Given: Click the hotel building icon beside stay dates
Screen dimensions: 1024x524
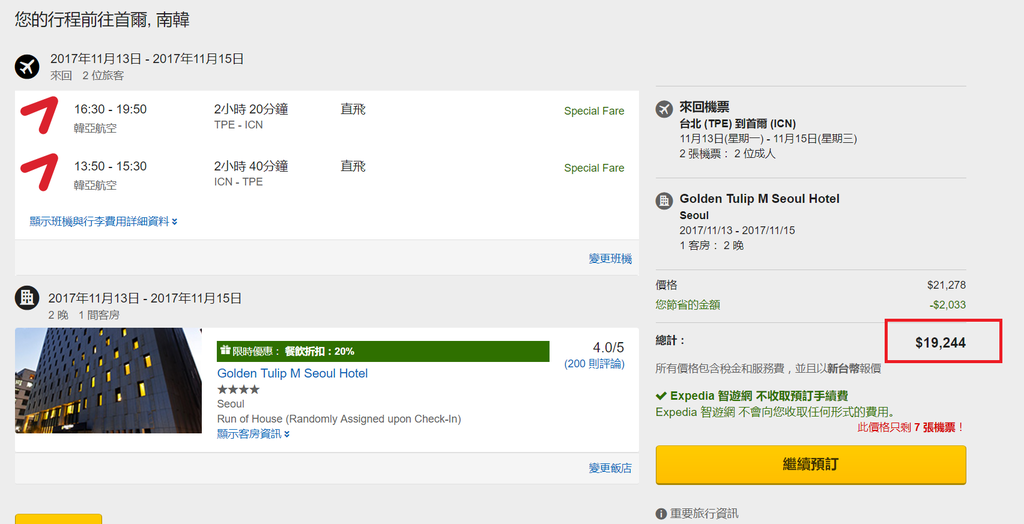Looking at the screenshot, I should coord(27,298).
